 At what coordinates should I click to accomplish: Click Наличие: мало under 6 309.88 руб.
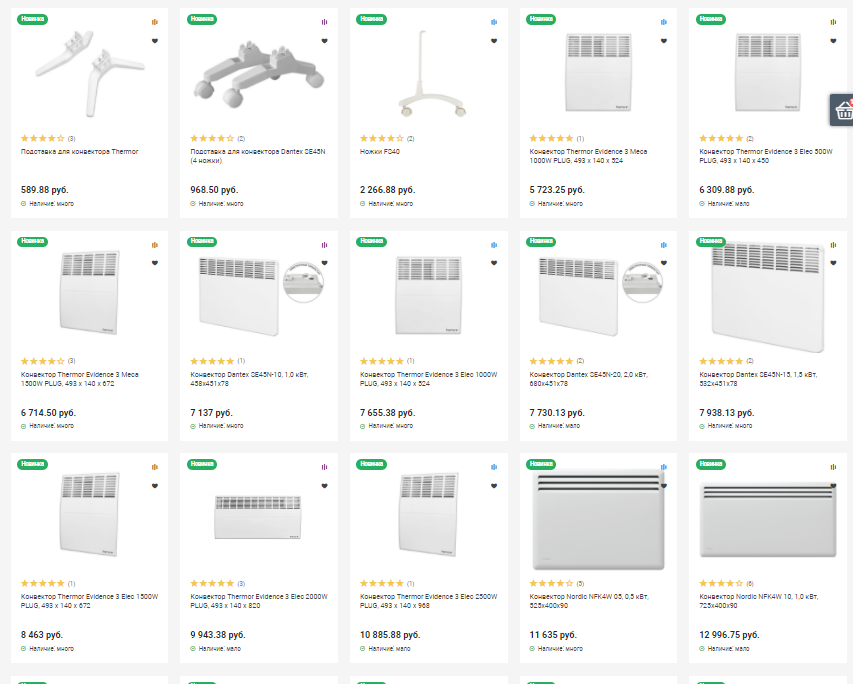(724, 204)
